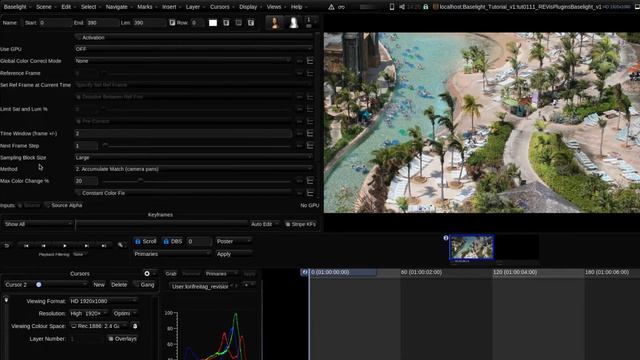Open the Show All keyframes dropdown
Screen dimensions: 640x360
pyautogui.click(x=38, y=224)
